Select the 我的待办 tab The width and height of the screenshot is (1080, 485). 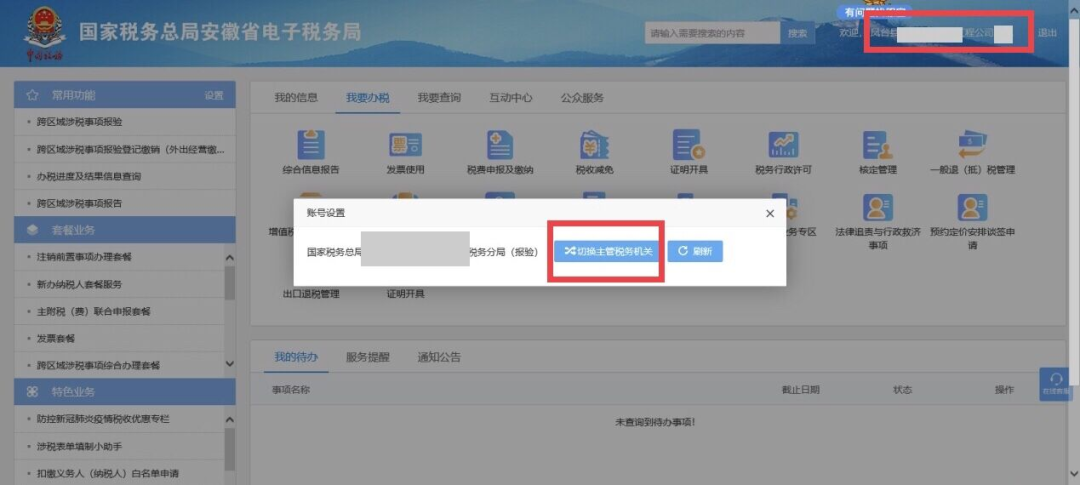[x=296, y=357]
